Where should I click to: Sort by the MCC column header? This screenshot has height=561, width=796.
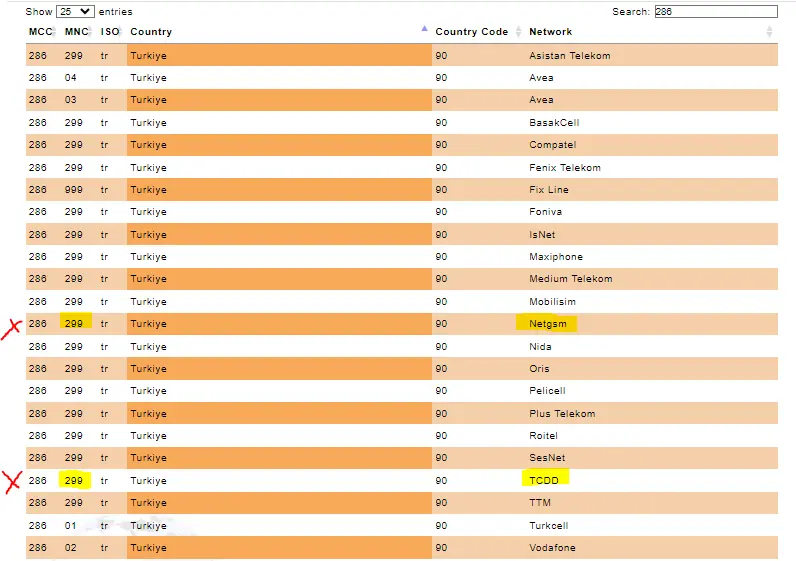pos(41,32)
